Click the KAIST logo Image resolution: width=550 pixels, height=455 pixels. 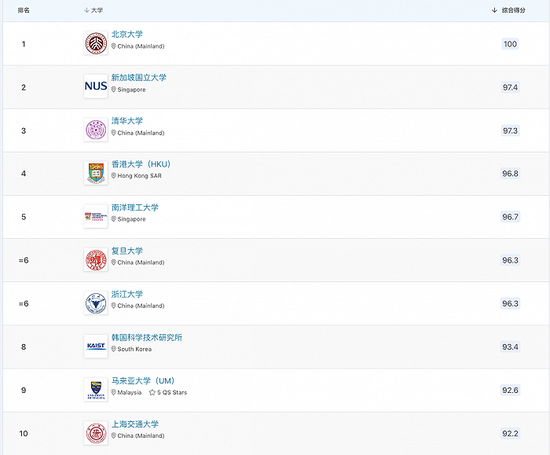tap(96, 346)
